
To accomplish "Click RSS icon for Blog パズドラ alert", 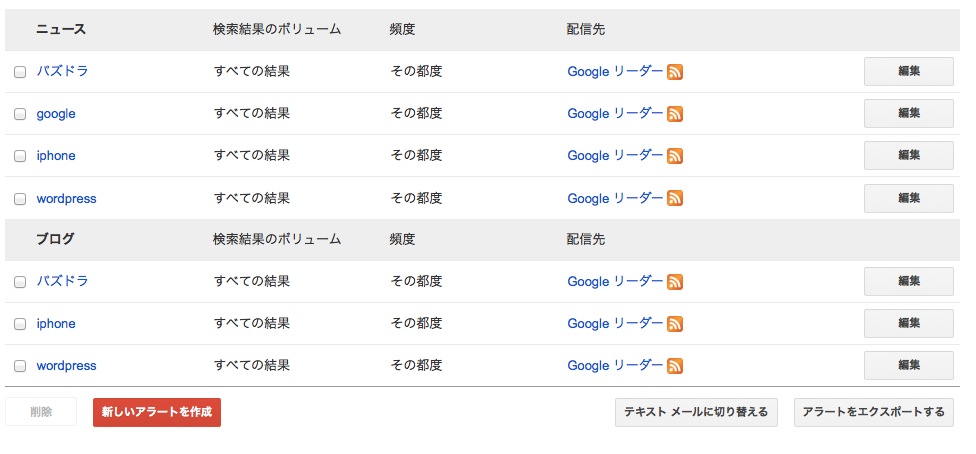I will tap(675, 281).
